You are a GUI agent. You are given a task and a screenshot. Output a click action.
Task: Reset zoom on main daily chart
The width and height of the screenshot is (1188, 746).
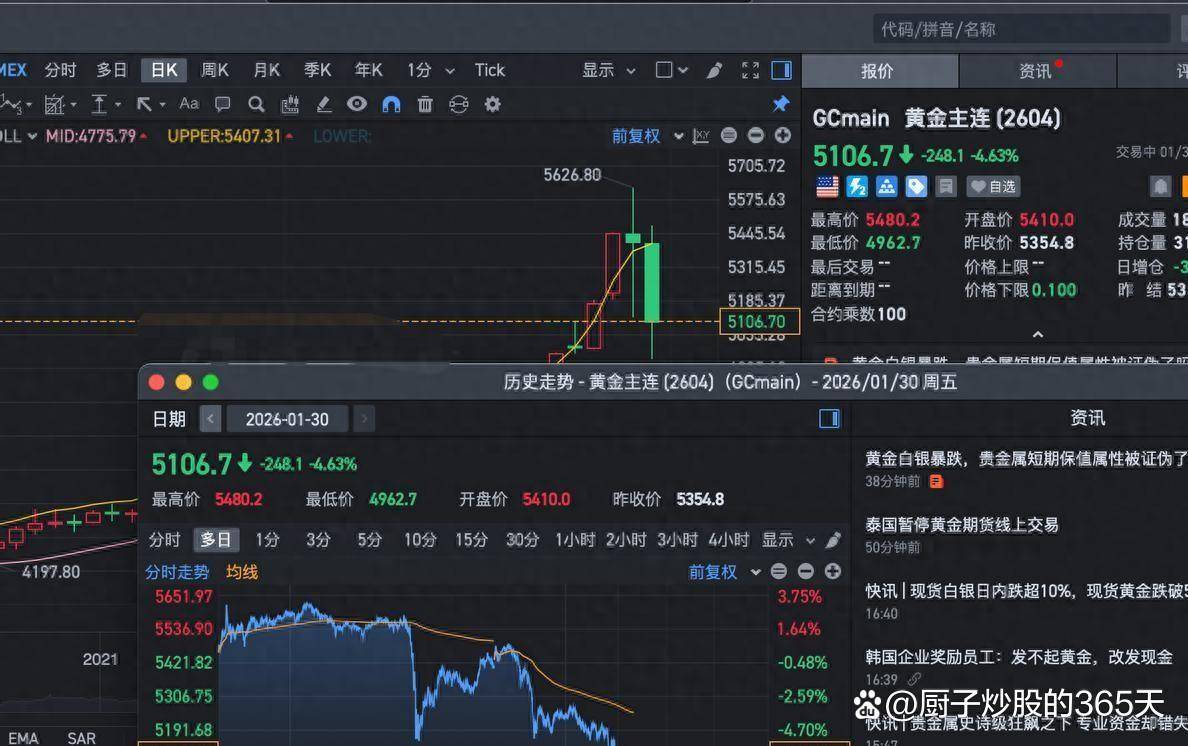729,136
